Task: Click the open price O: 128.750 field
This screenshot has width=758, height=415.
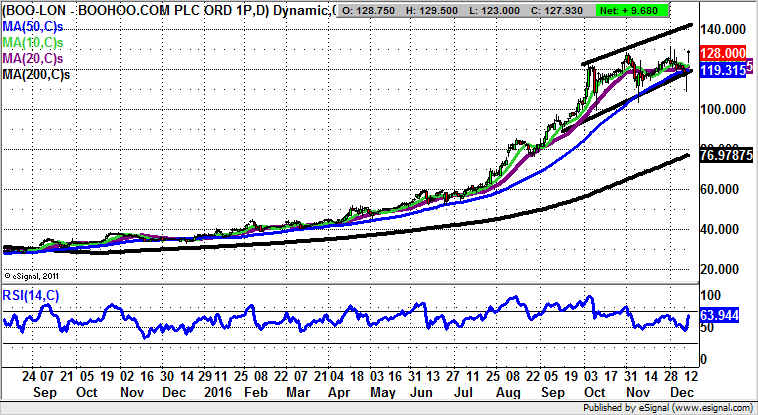Action: click(x=371, y=10)
